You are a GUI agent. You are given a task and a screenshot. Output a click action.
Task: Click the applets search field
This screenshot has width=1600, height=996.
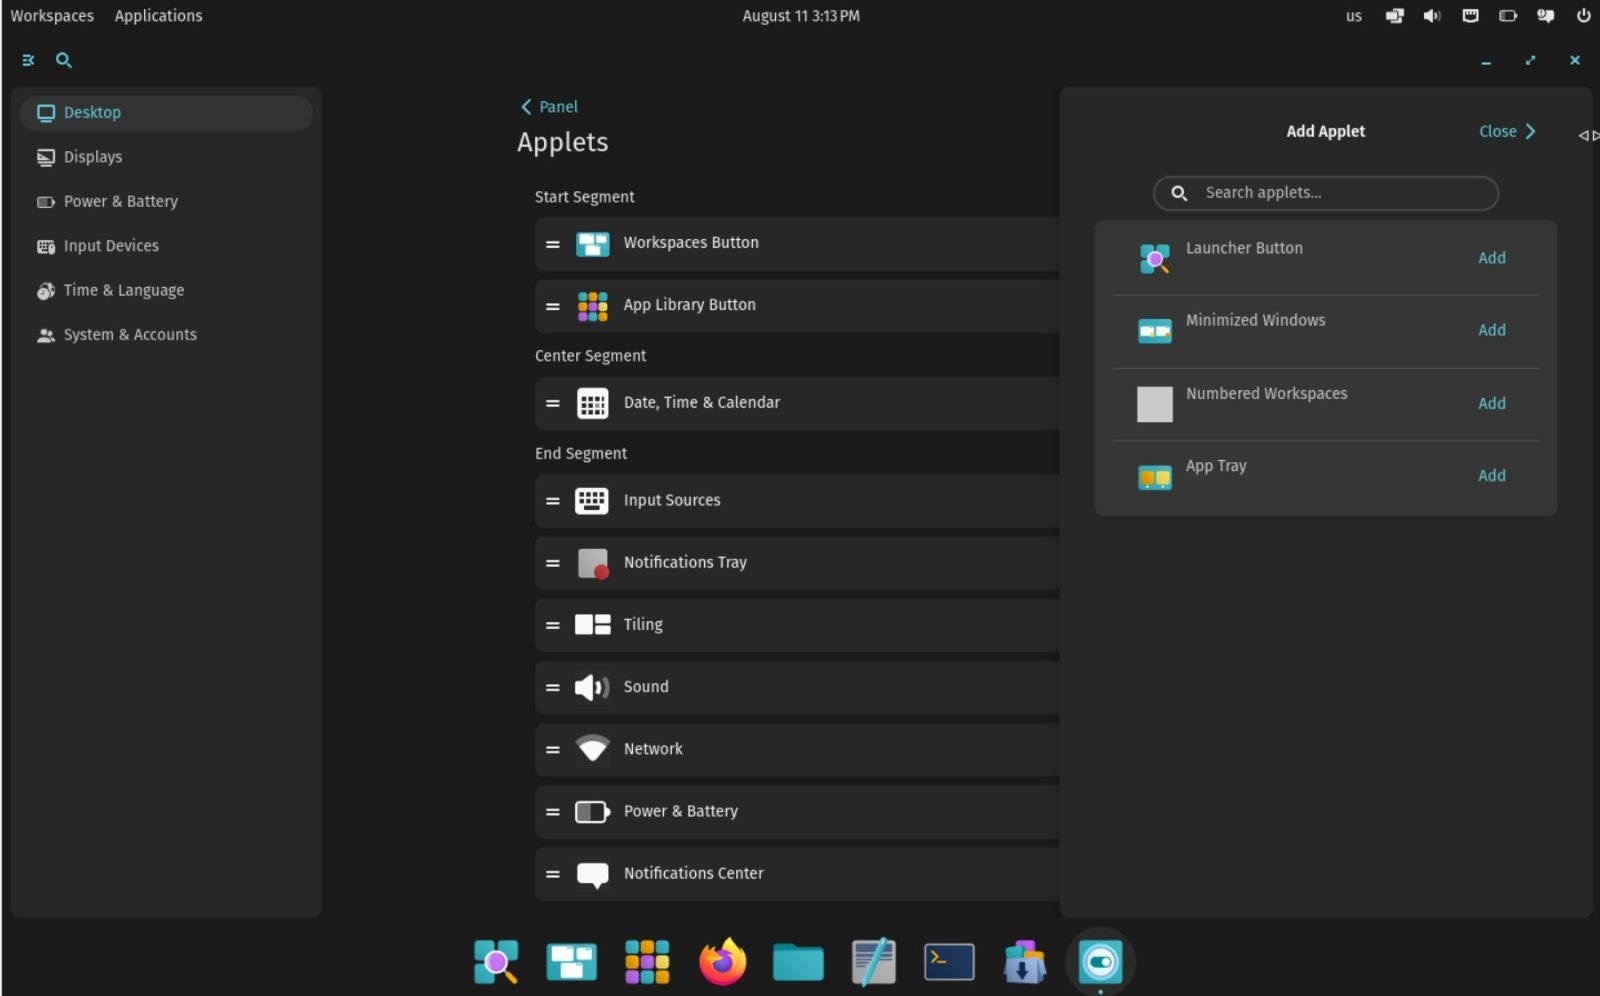pos(1325,193)
